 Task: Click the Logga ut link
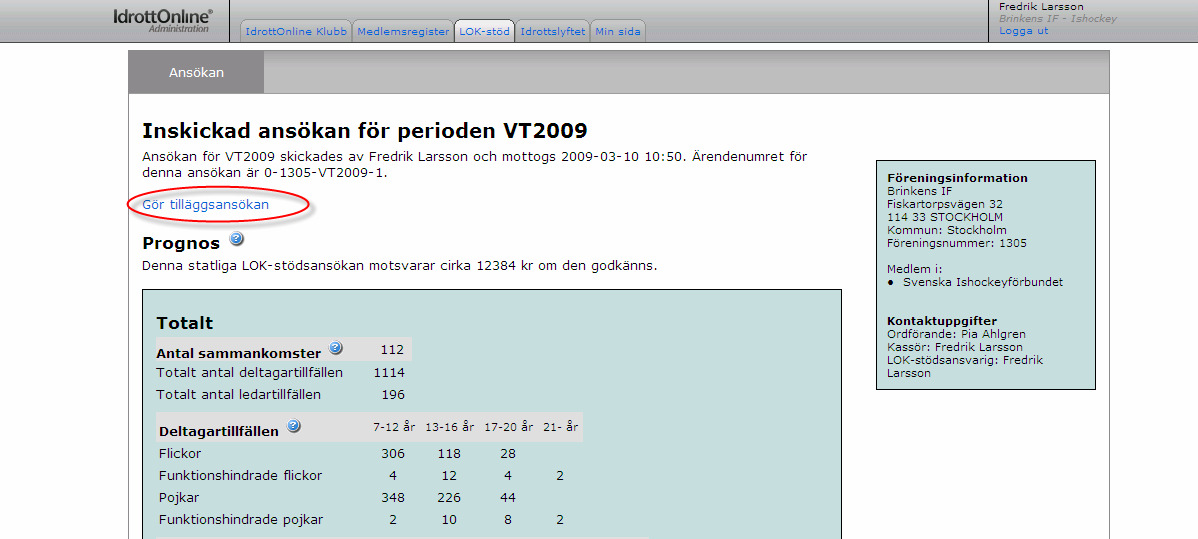(1024, 31)
